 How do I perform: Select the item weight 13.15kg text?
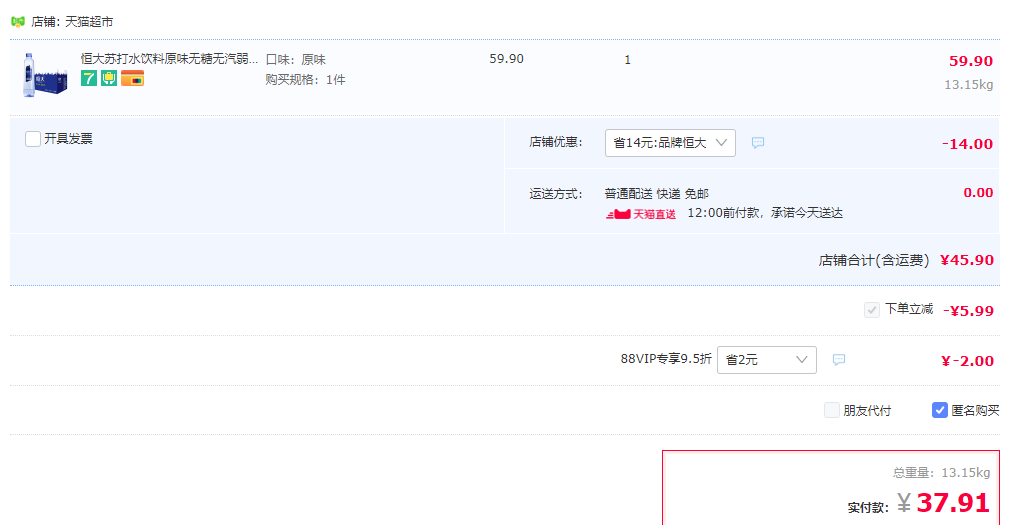(968, 84)
